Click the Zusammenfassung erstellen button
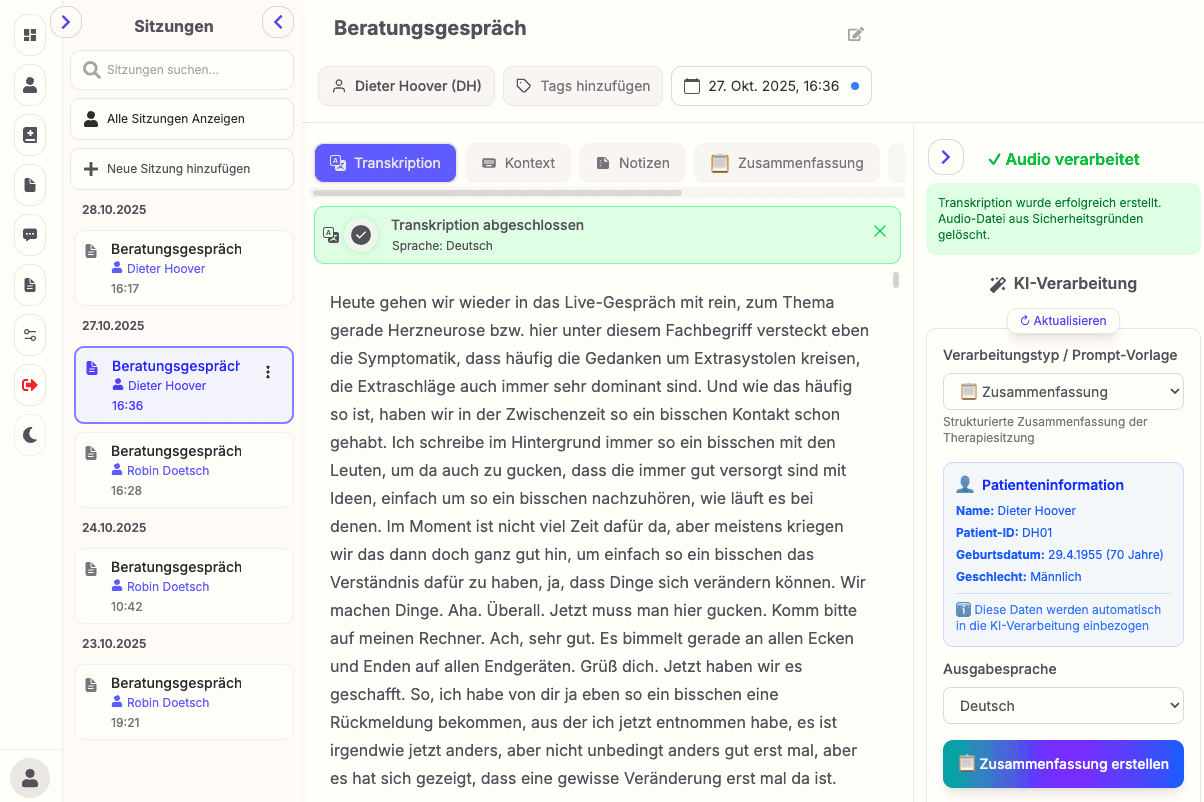The width and height of the screenshot is (1204, 802). click(x=1063, y=764)
